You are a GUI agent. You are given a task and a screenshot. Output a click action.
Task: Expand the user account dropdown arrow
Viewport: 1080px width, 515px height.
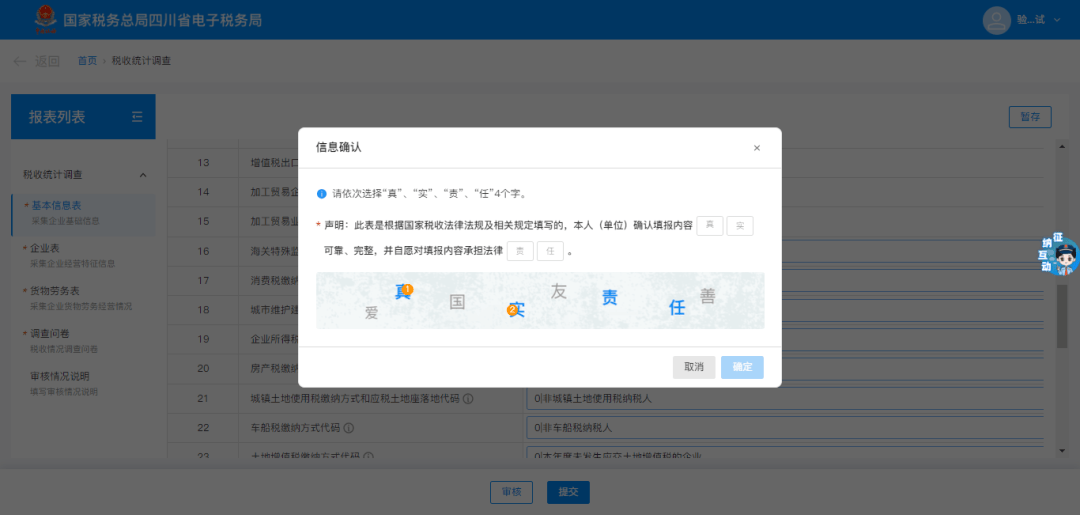(x=1057, y=20)
